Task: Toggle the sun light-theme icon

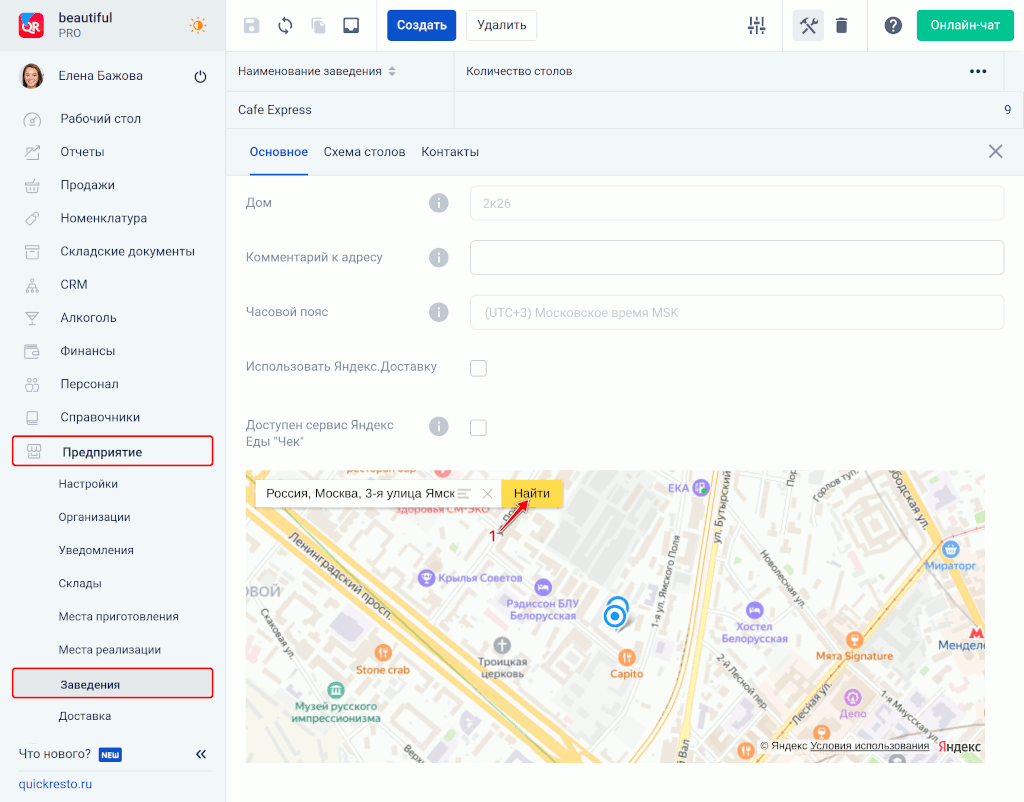Action: coord(198,25)
